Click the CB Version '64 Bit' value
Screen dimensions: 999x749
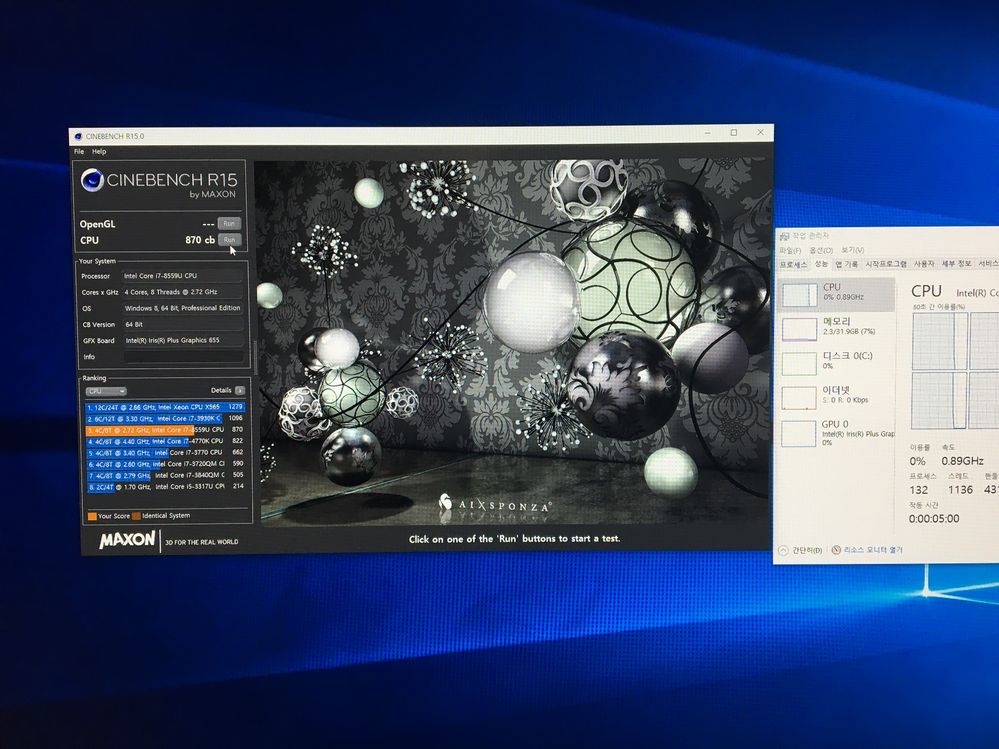[x=183, y=324]
